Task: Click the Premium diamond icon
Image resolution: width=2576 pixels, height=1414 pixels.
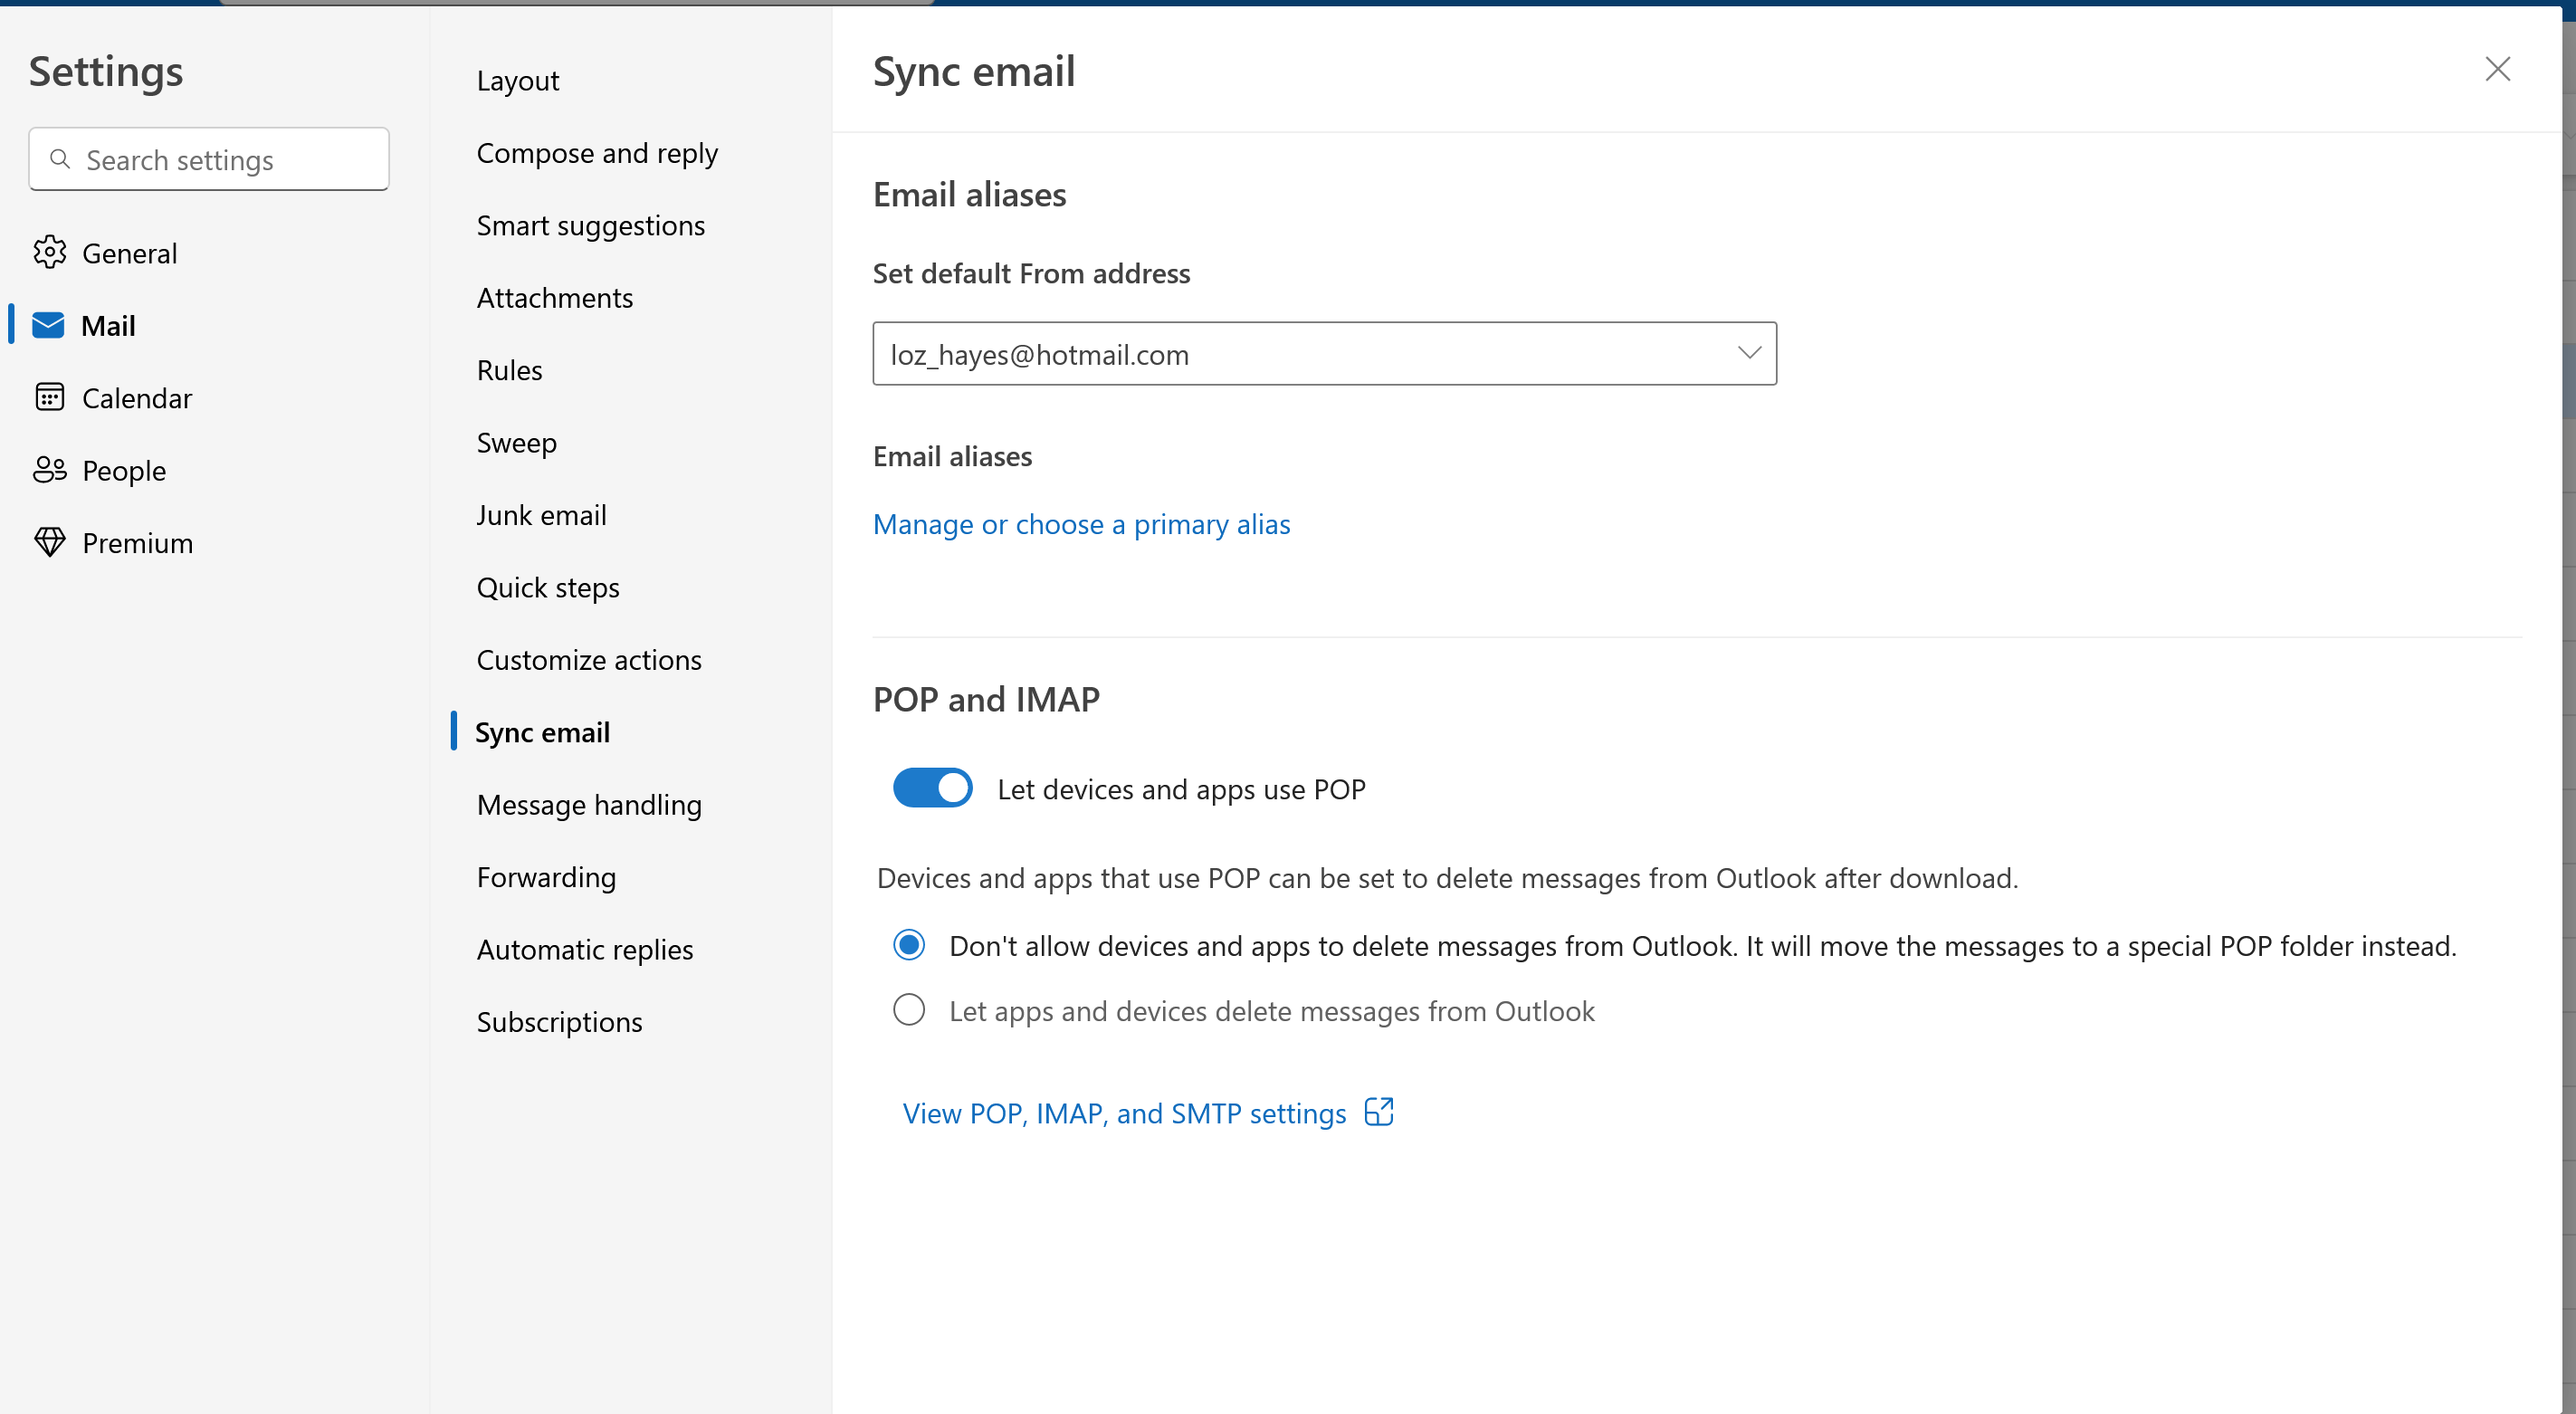Action: coord(49,543)
